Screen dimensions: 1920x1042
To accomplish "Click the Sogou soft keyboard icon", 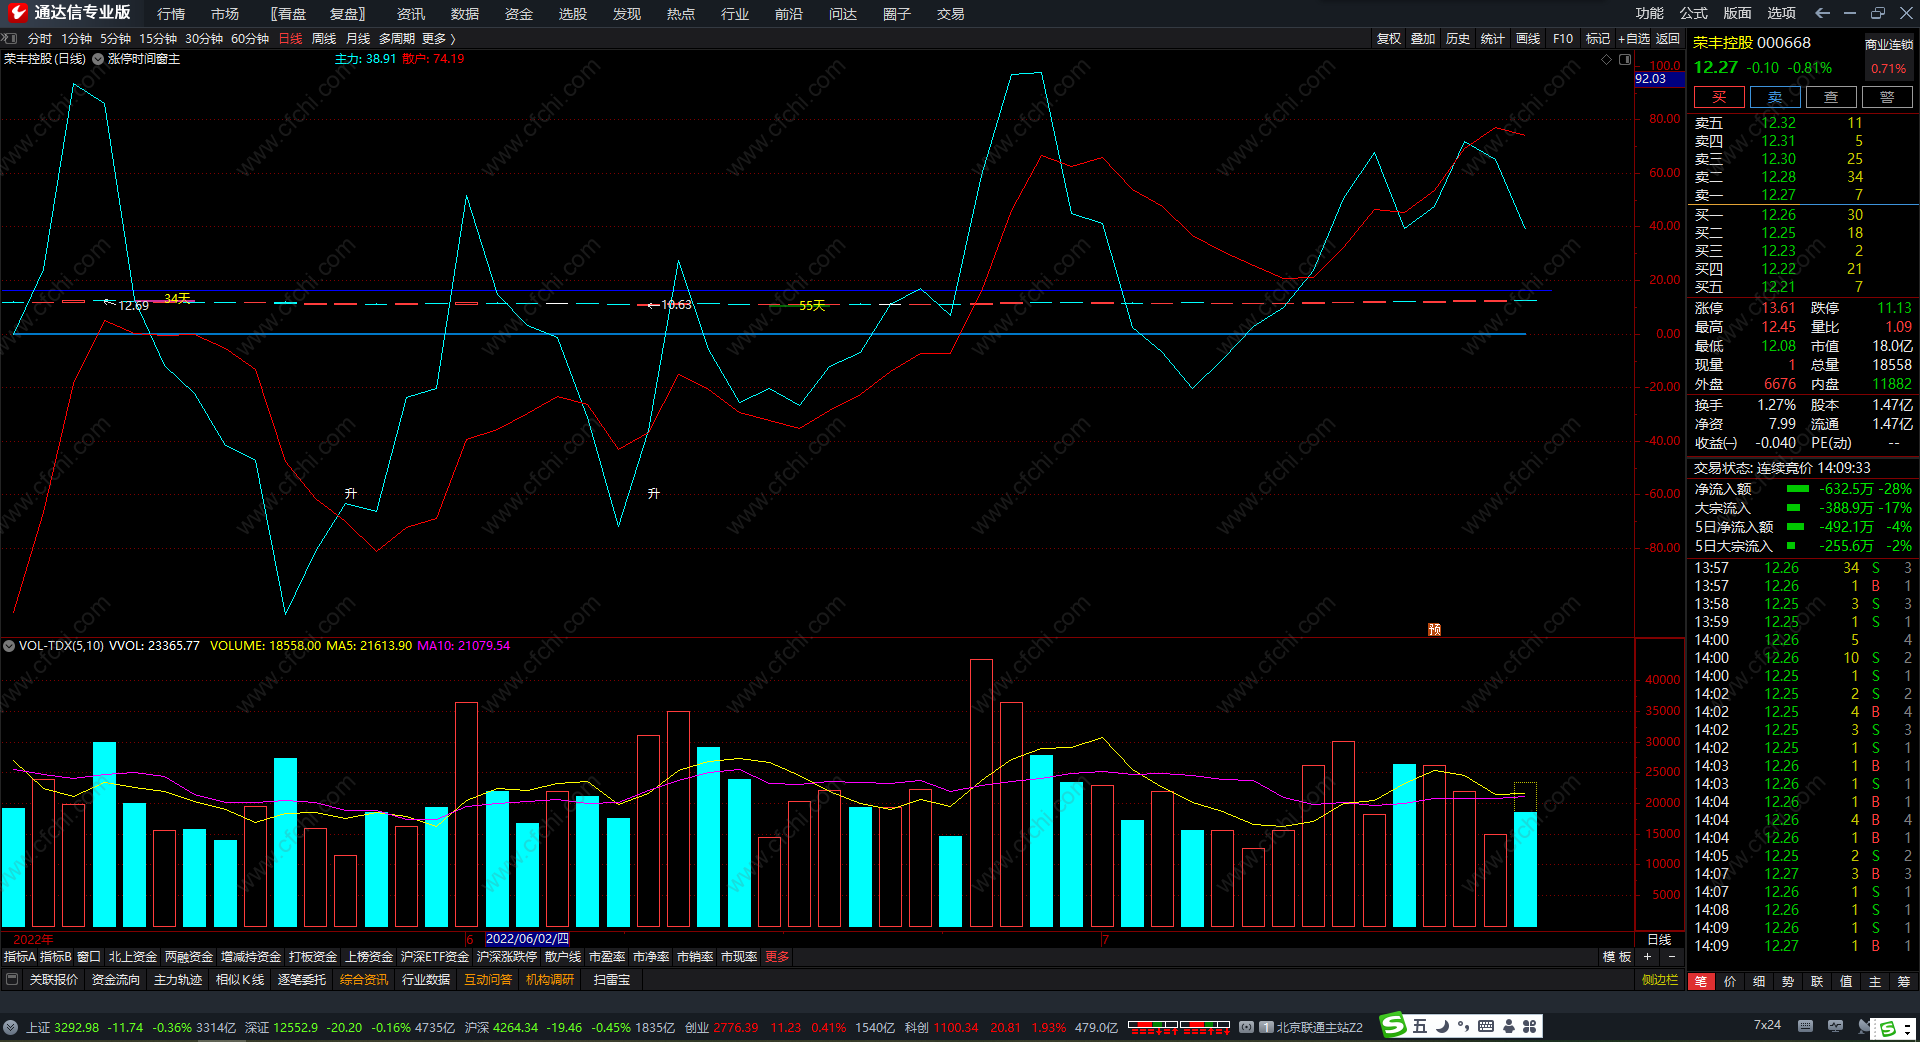I will pyautogui.click(x=1486, y=1026).
